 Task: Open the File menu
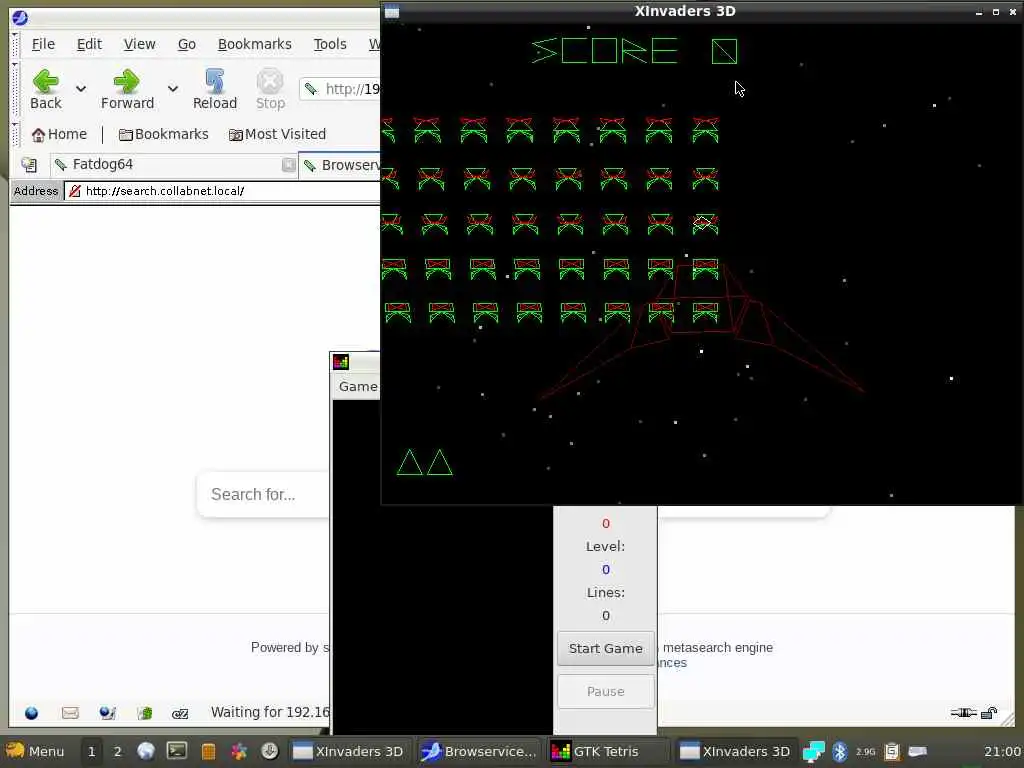coord(43,44)
